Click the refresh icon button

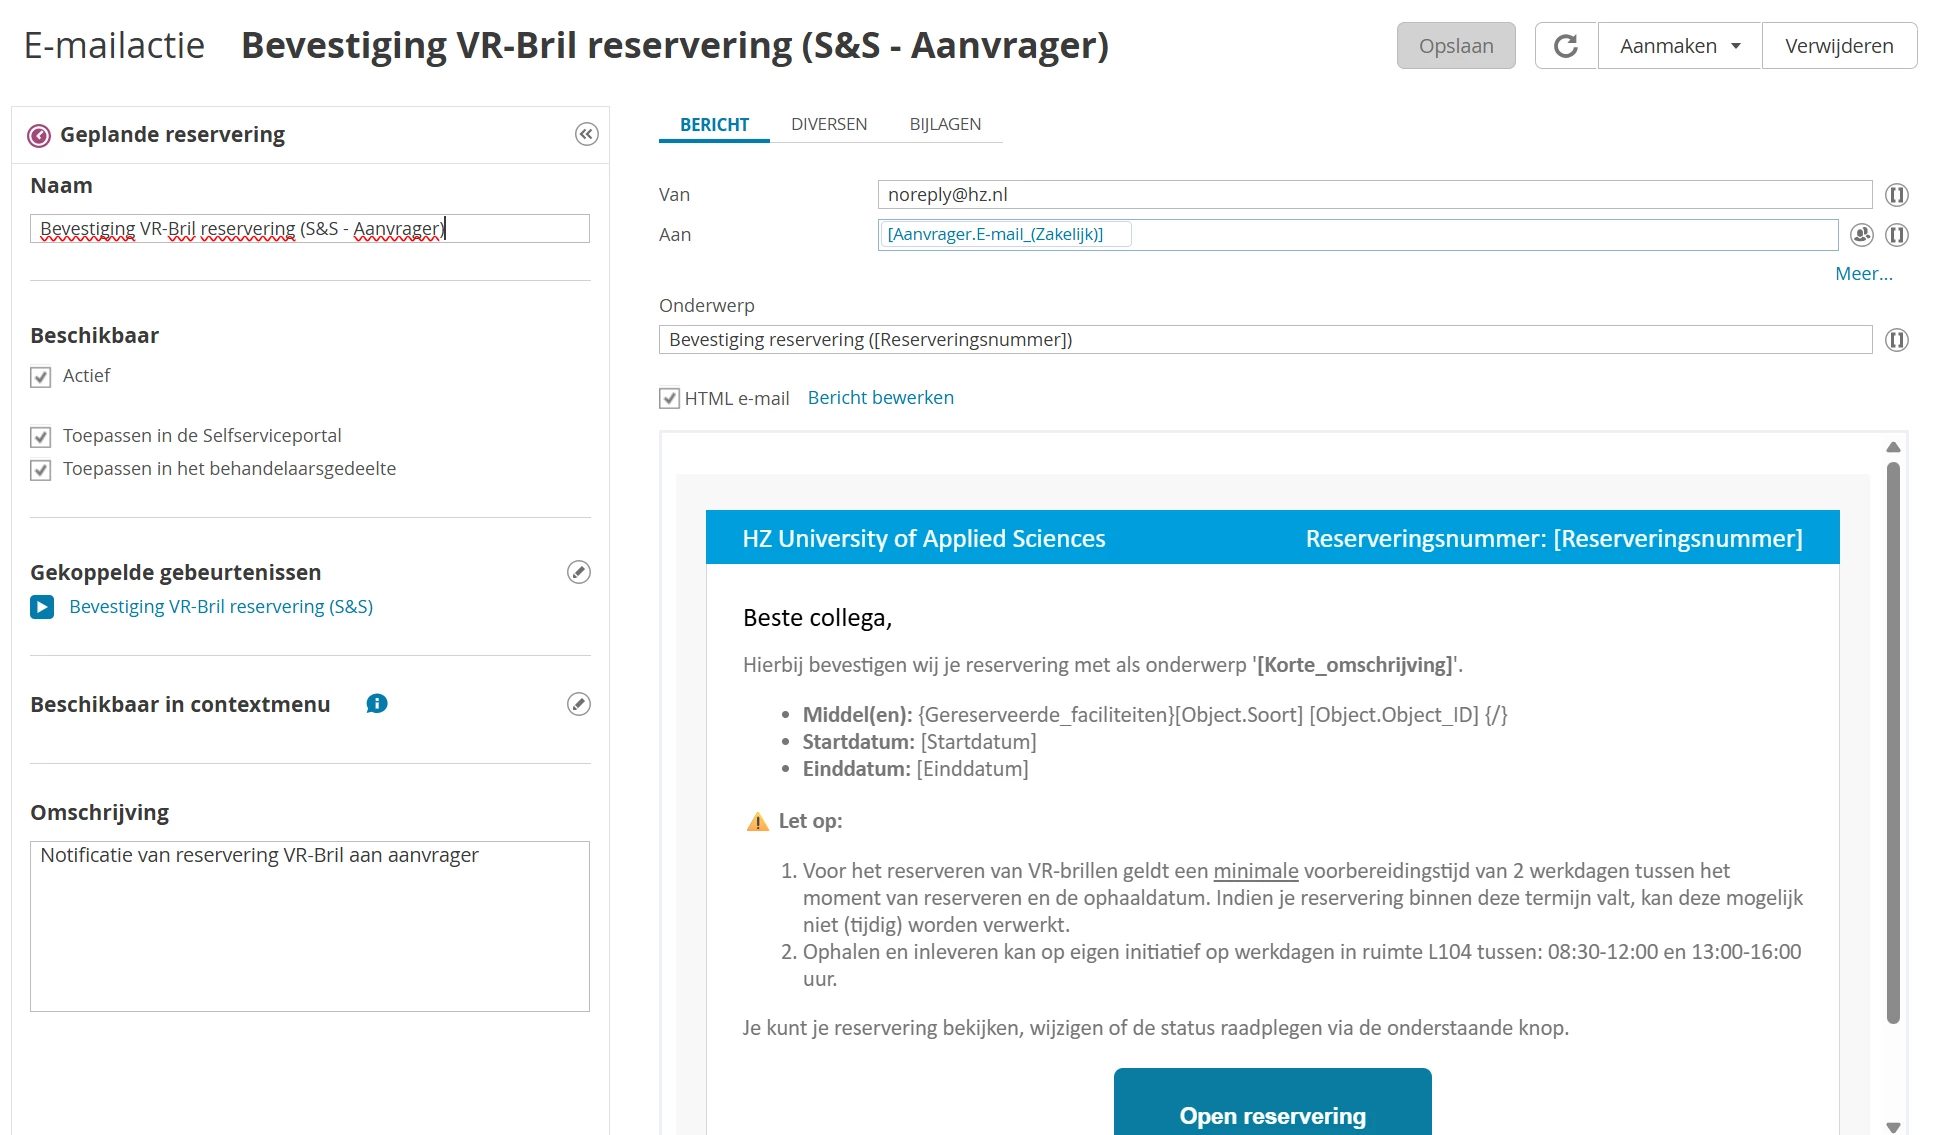(x=1566, y=46)
